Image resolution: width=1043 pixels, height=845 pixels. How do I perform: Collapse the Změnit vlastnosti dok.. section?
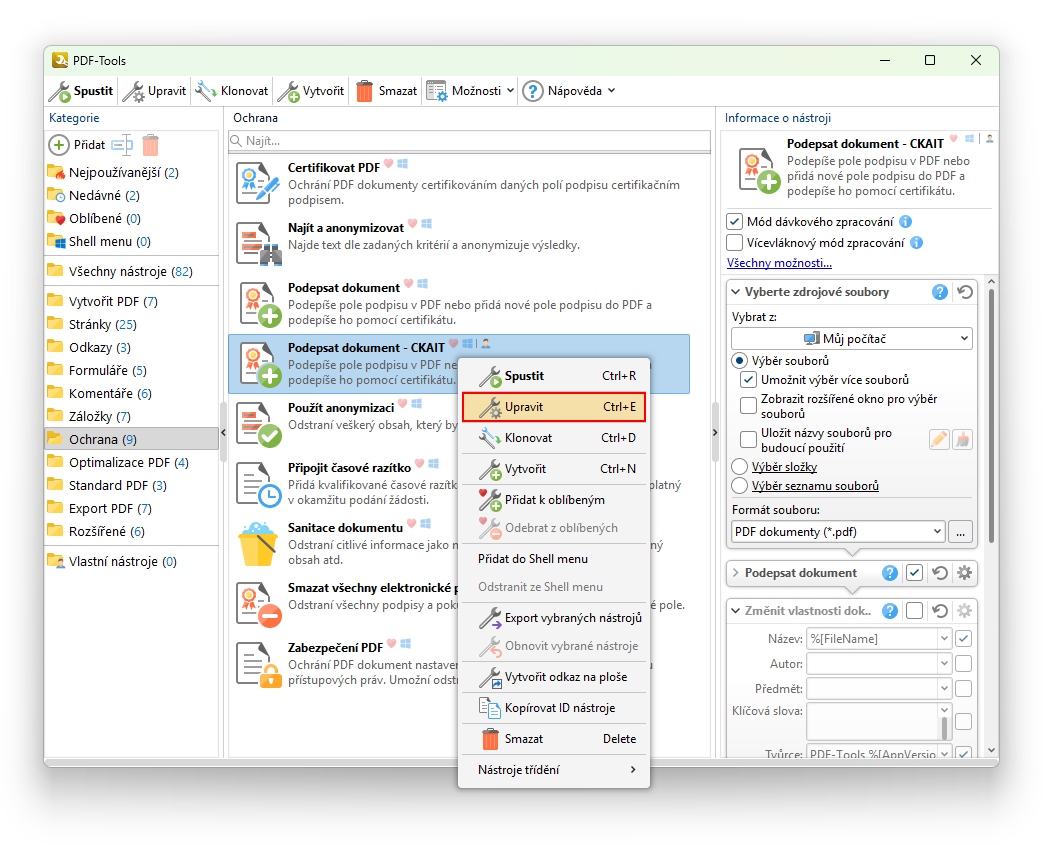(736, 611)
